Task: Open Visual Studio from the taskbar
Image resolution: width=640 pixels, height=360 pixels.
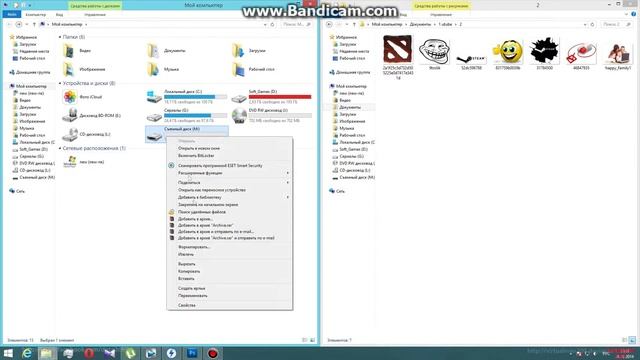Action: click(109, 353)
